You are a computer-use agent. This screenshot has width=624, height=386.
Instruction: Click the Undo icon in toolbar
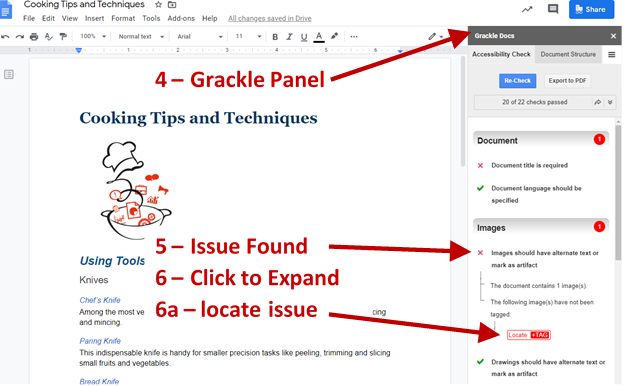click(5, 37)
